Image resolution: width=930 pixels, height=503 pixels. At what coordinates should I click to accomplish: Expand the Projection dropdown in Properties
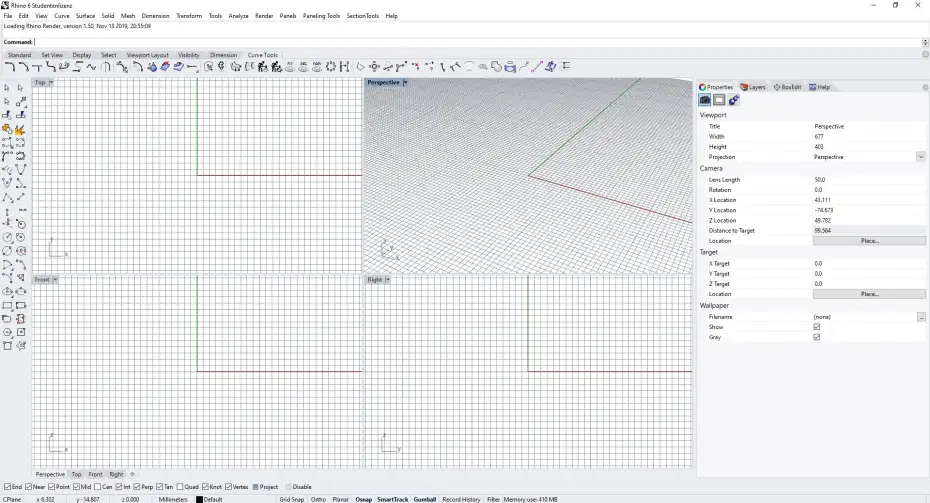click(921, 157)
